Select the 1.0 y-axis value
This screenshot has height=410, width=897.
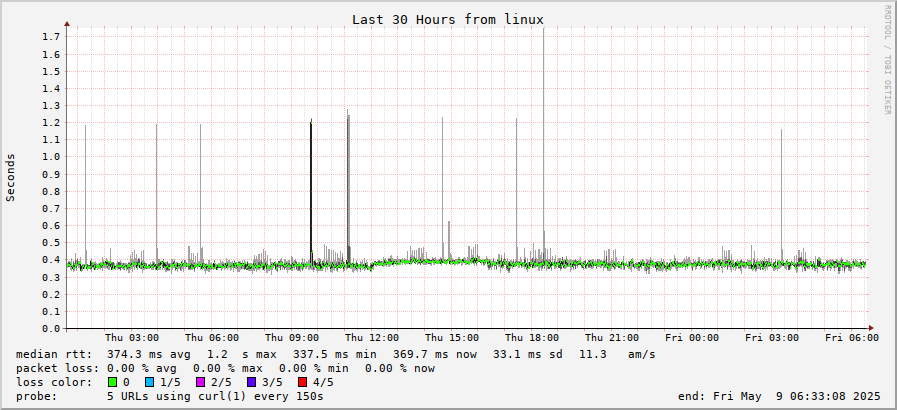(x=51, y=157)
